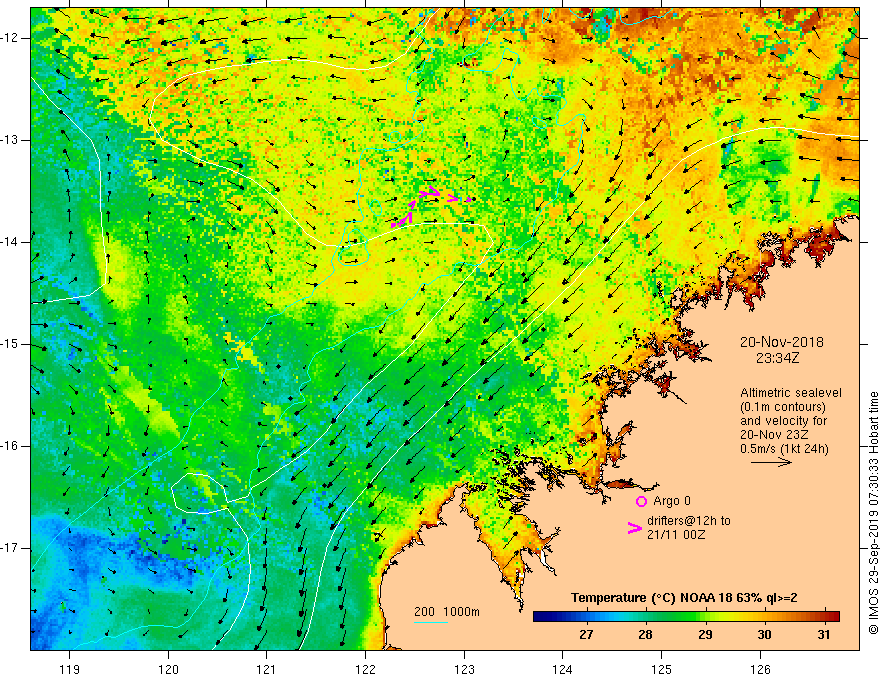The image size is (880, 680).
Task: Click the time label 23:34Z
Action: 777,358
